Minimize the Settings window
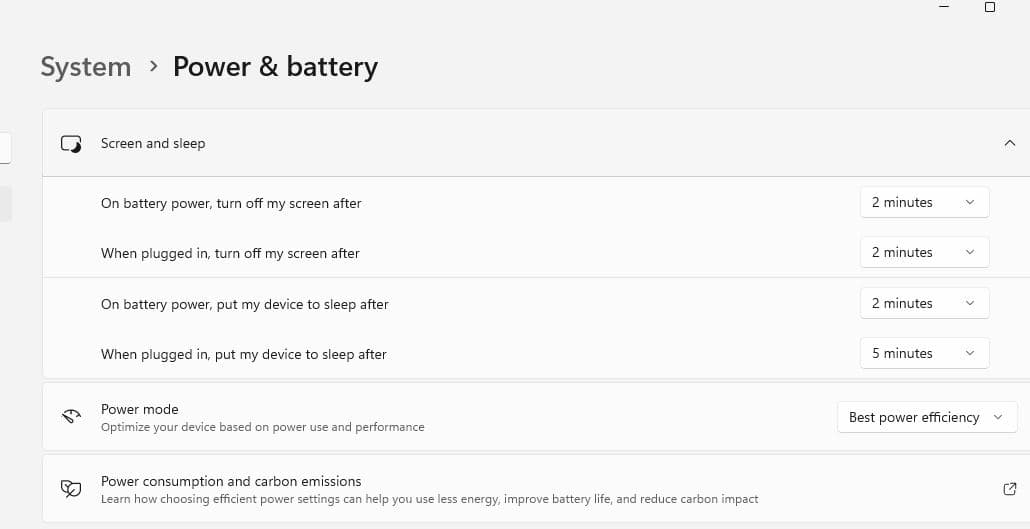Image resolution: width=1030 pixels, height=529 pixels. (x=943, y=7)
